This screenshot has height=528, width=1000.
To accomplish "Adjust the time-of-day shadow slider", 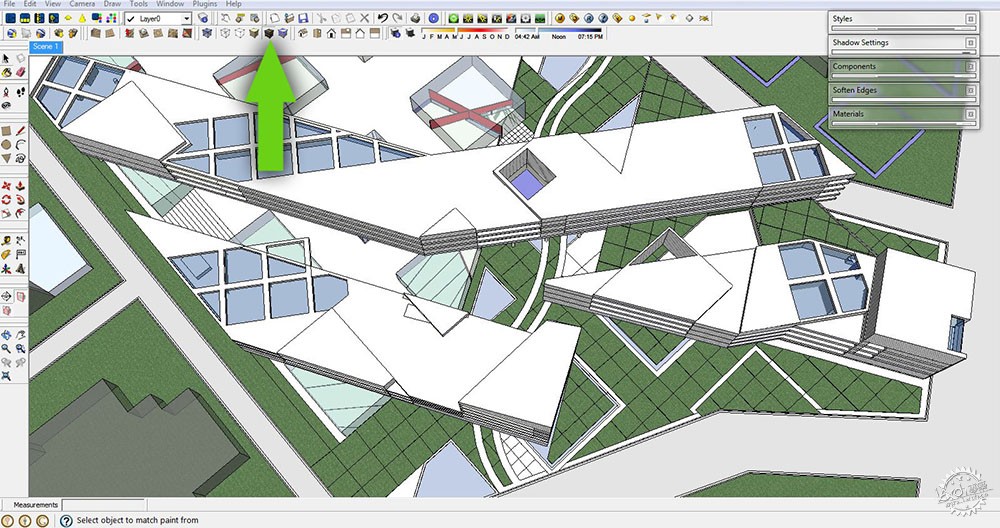I will (x=558, y=30).
